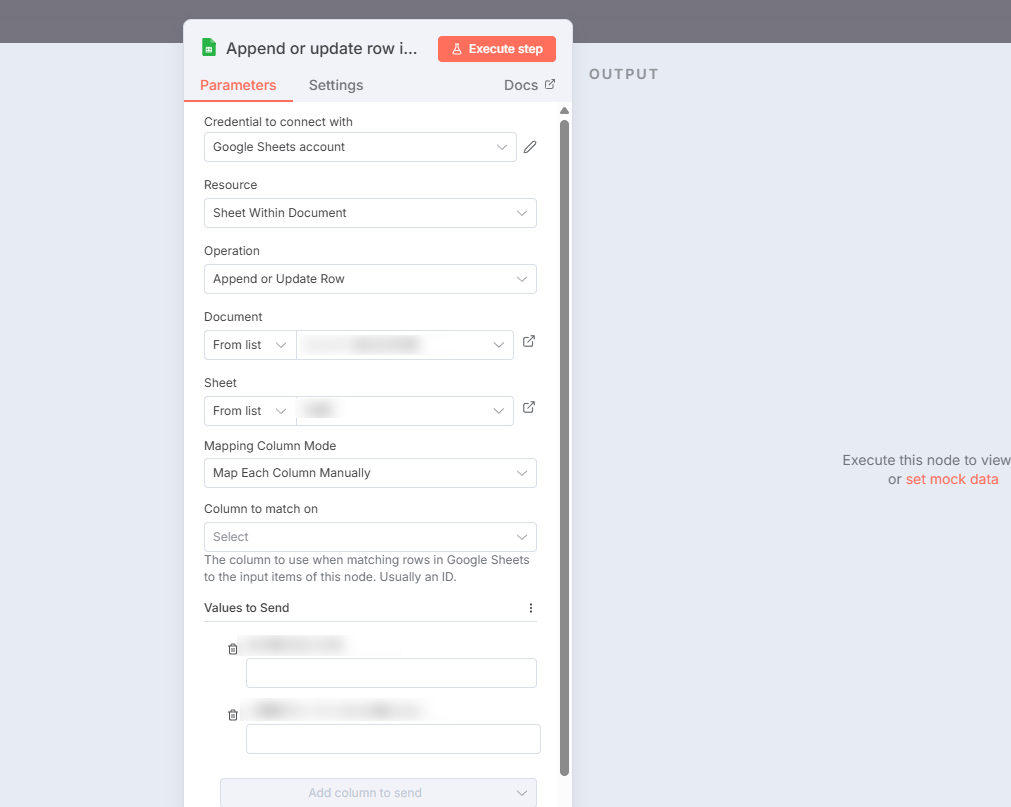The width and height of the screenshot is (1011, 807).
Task: Click the first column value input field
Action: pyautogui.click(x=391, y=673)
